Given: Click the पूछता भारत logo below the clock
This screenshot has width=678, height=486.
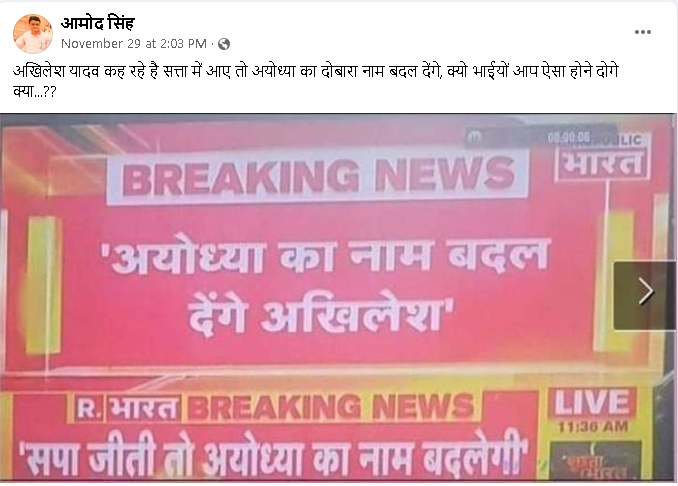Looking at the screenshot, I should coord(595,461).
